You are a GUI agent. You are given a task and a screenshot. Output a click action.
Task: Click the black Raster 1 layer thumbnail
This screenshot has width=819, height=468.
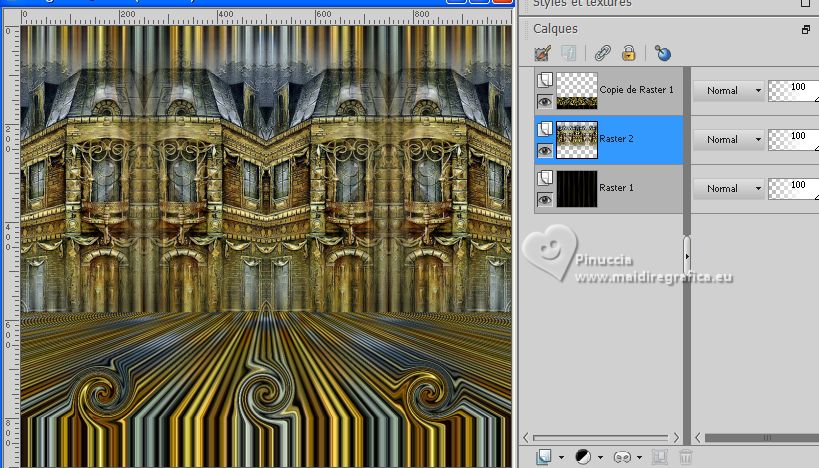tap(577, 189)
